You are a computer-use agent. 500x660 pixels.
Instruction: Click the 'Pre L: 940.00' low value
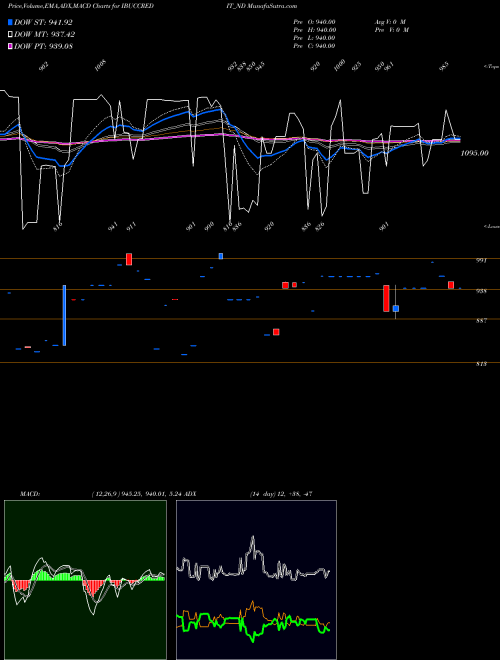(x=314, y=38)
